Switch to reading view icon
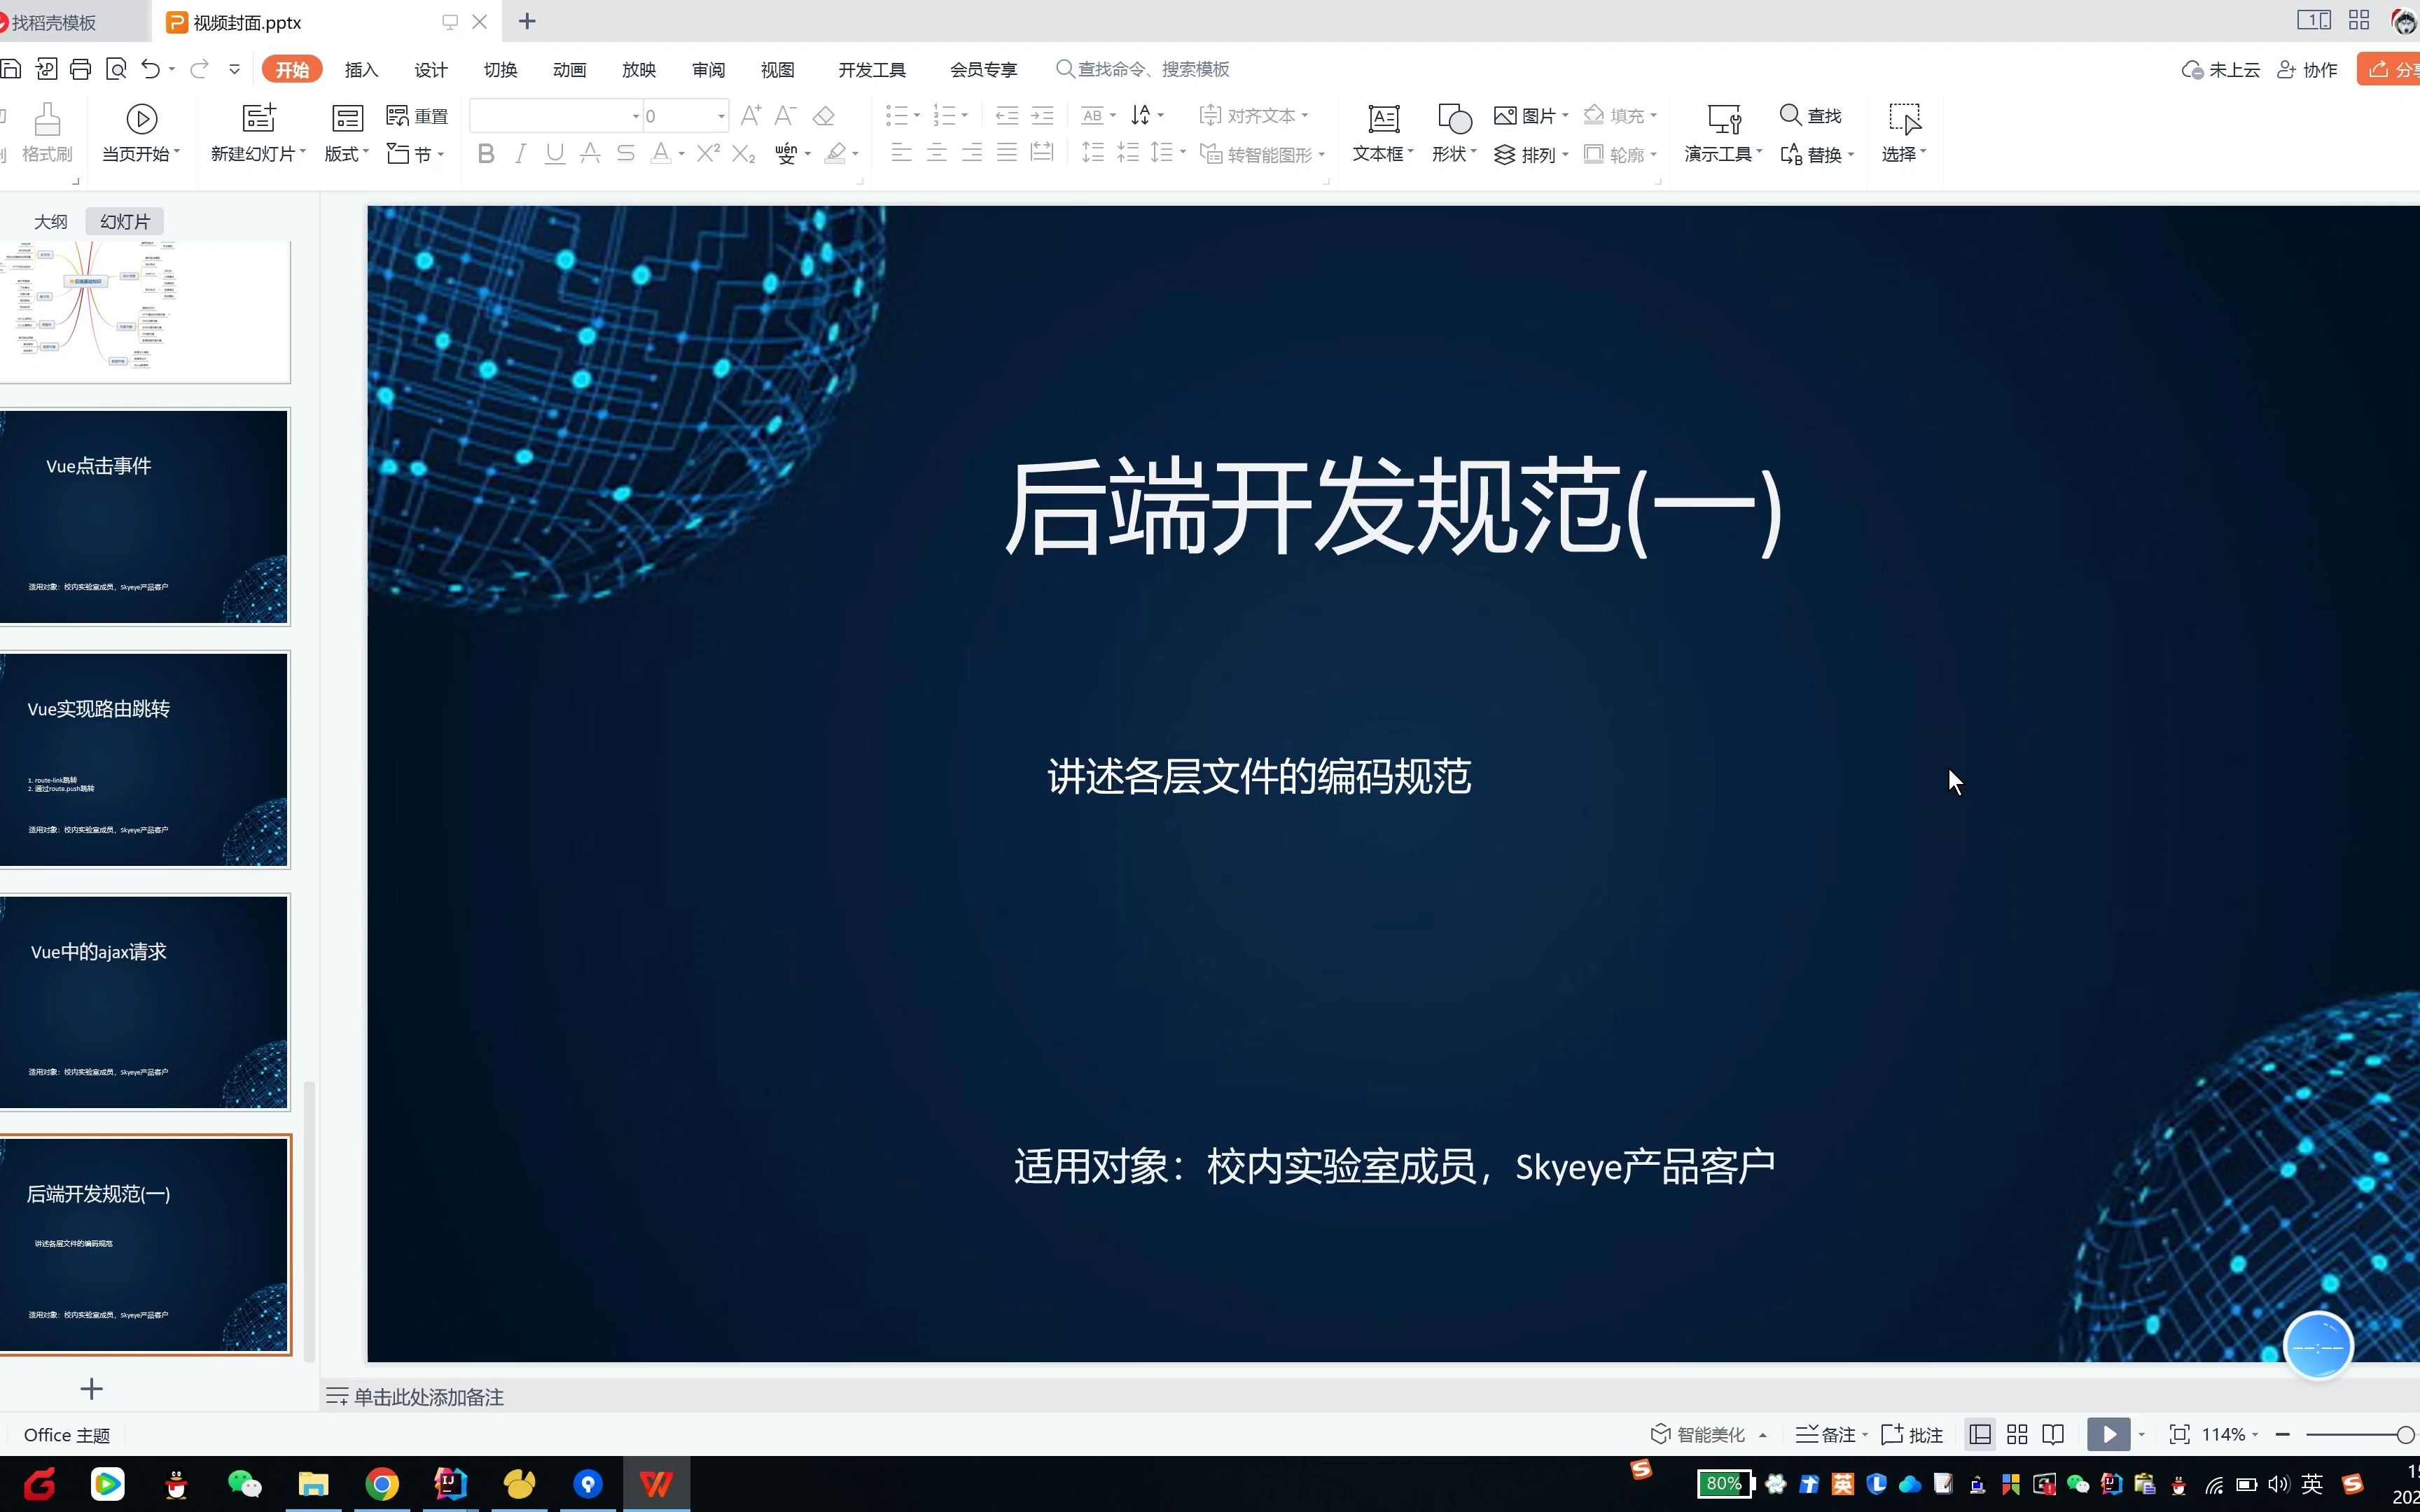Viewport: 2420px width, 1512px height. pos(2053,1434)
